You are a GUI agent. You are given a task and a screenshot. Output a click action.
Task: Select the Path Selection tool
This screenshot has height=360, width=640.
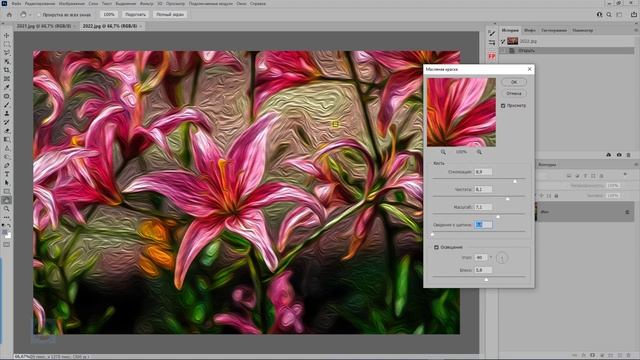tap(7, 182)
